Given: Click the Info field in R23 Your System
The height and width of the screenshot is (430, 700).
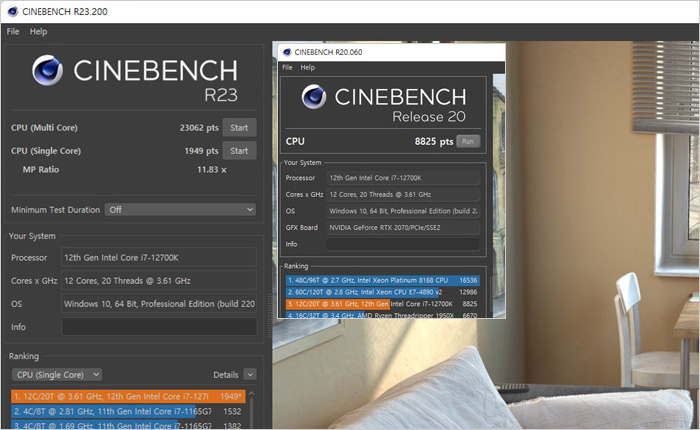Looking at the screenshot, I should 159,327.
